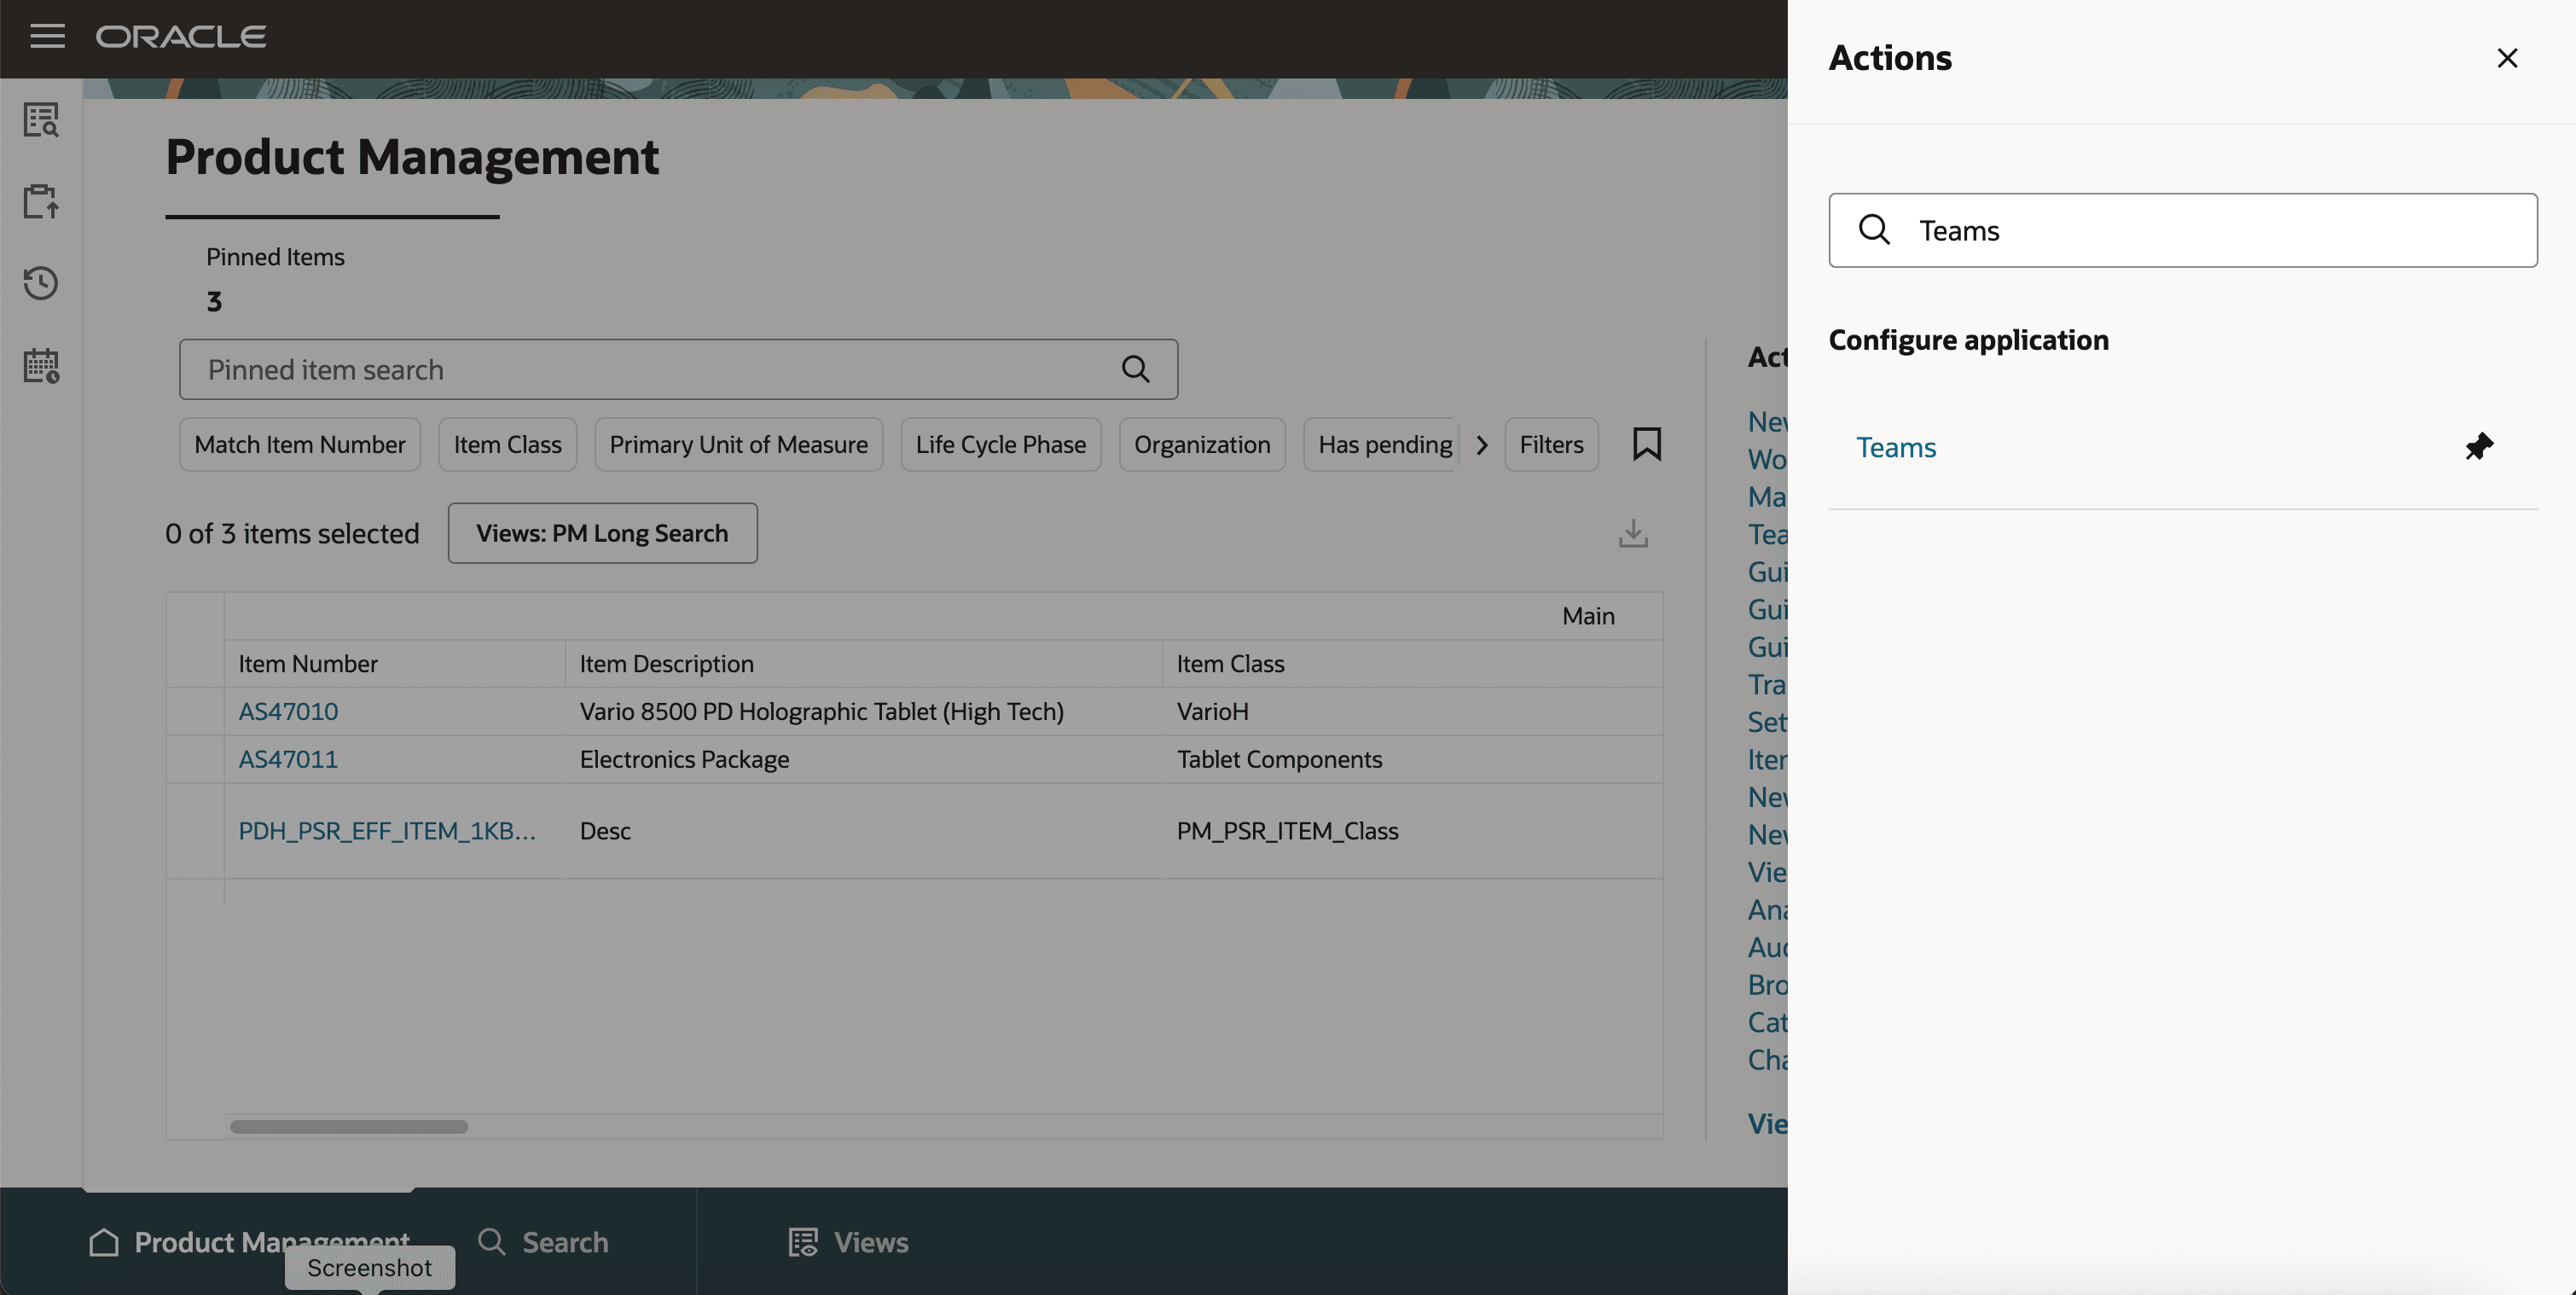Switch to the Views bottom tab
The width and height of the screenshot is (2576, 1295).
click(x=848, y=1242)
